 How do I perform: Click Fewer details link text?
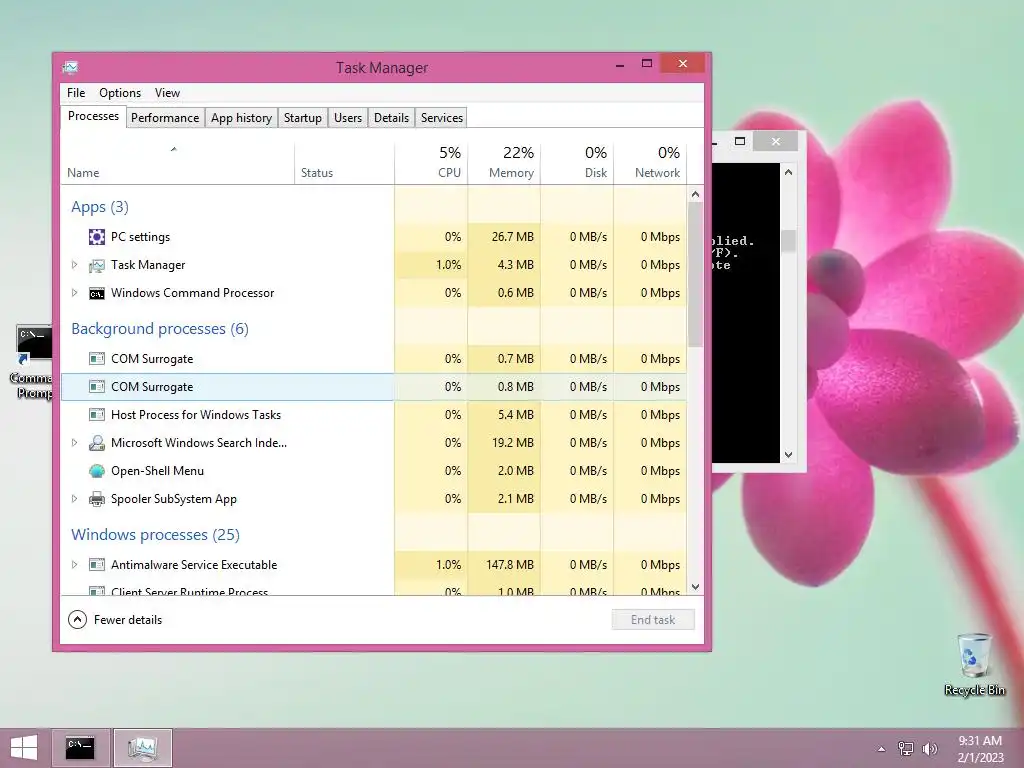(x=128, y=620)
